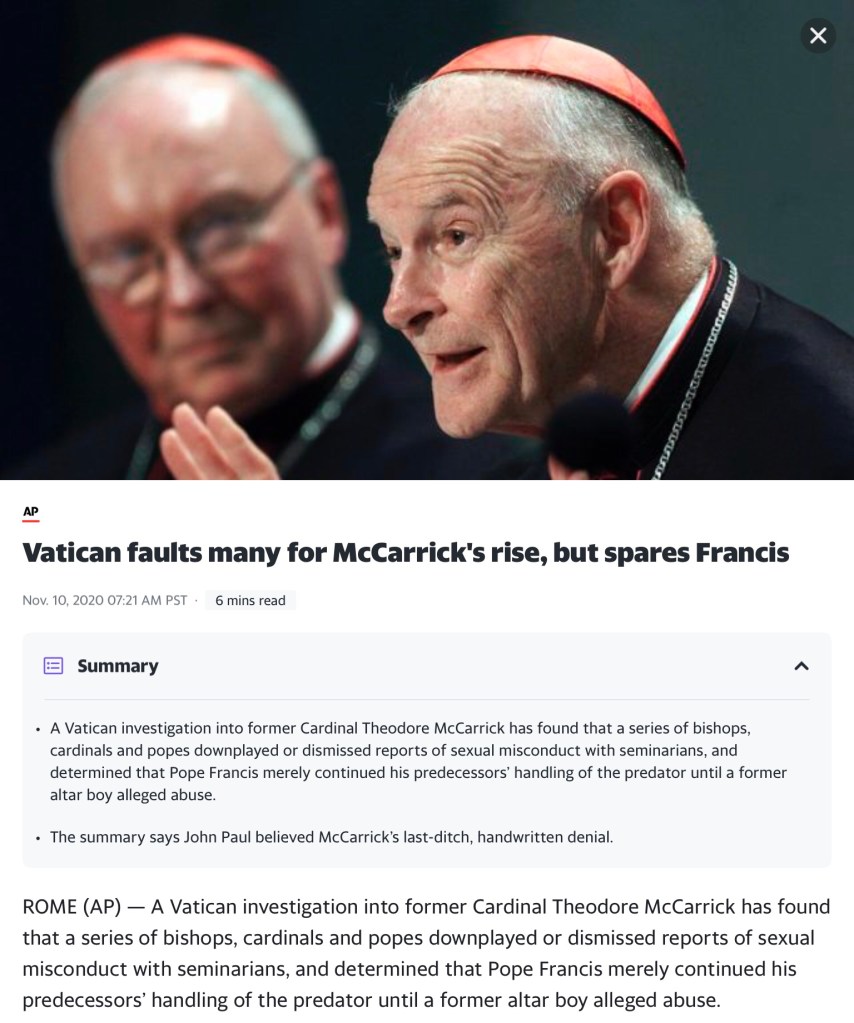Click the last article line ending "alleged abuse."
Viewport: 854px width, 1023px height.
(371, 1000)
